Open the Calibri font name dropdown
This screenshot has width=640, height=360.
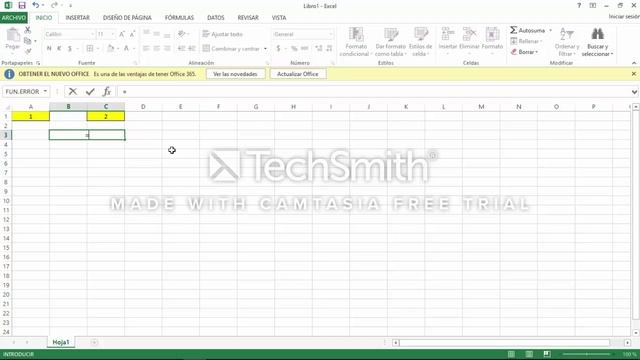(93, 34)
